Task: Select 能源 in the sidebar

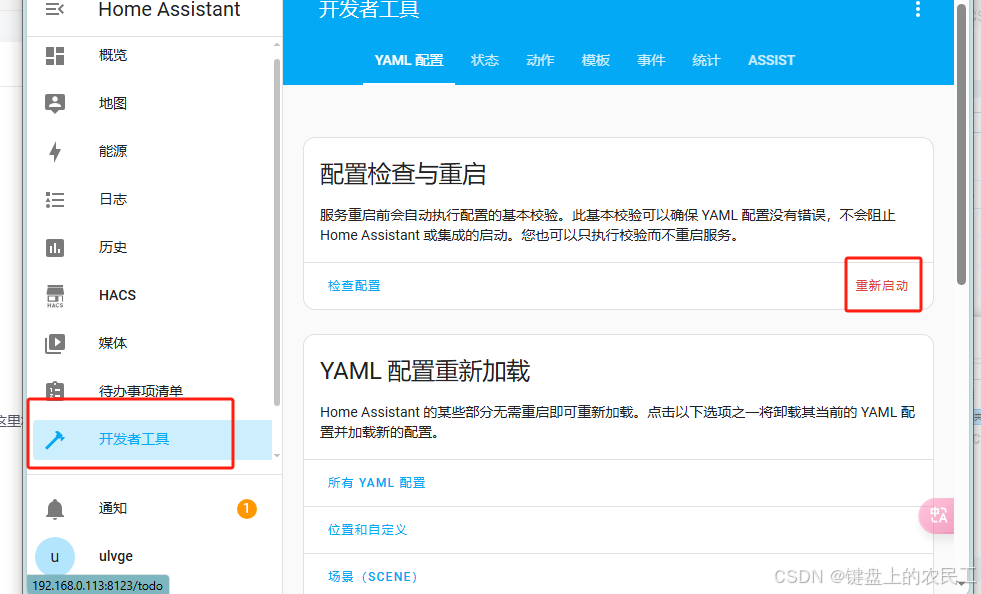Action: click(x=113, y=151)
